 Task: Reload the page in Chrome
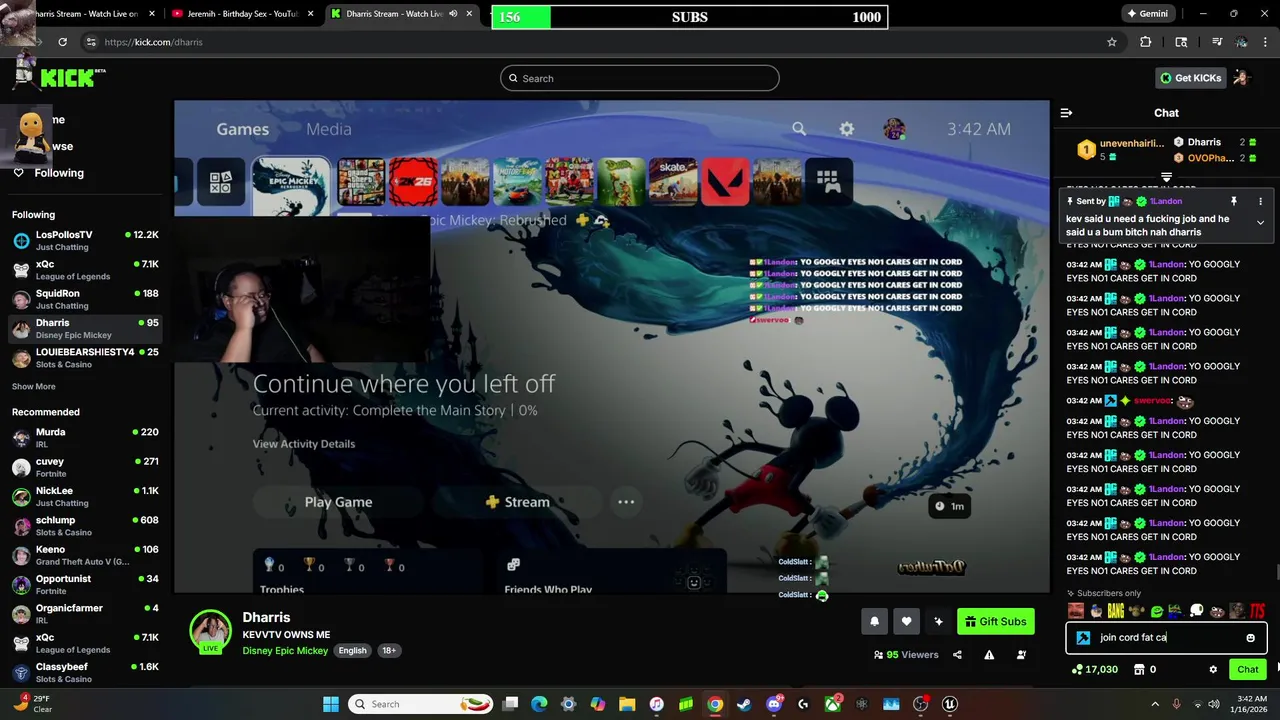click(x=62, y=42)
